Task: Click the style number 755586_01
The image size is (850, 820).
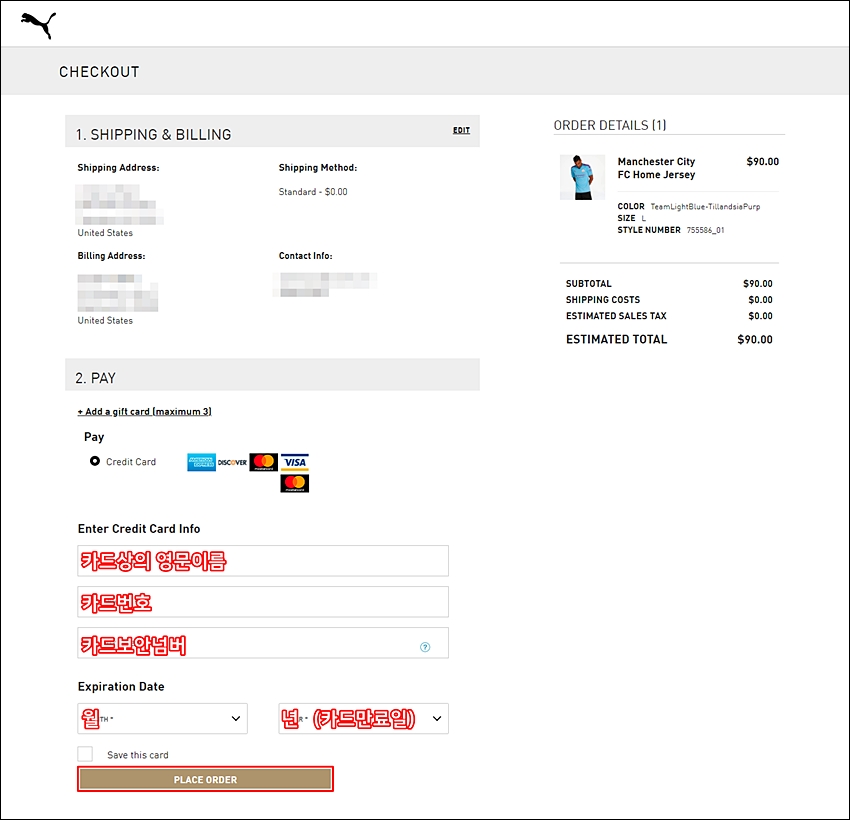Action: (705, 230)
